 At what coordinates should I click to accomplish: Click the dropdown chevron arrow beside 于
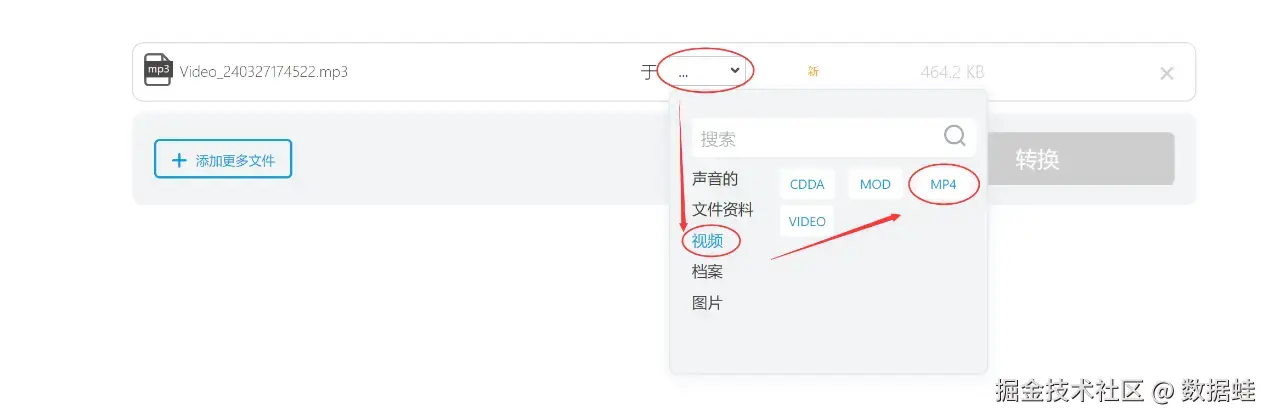[x=735, y=70]
